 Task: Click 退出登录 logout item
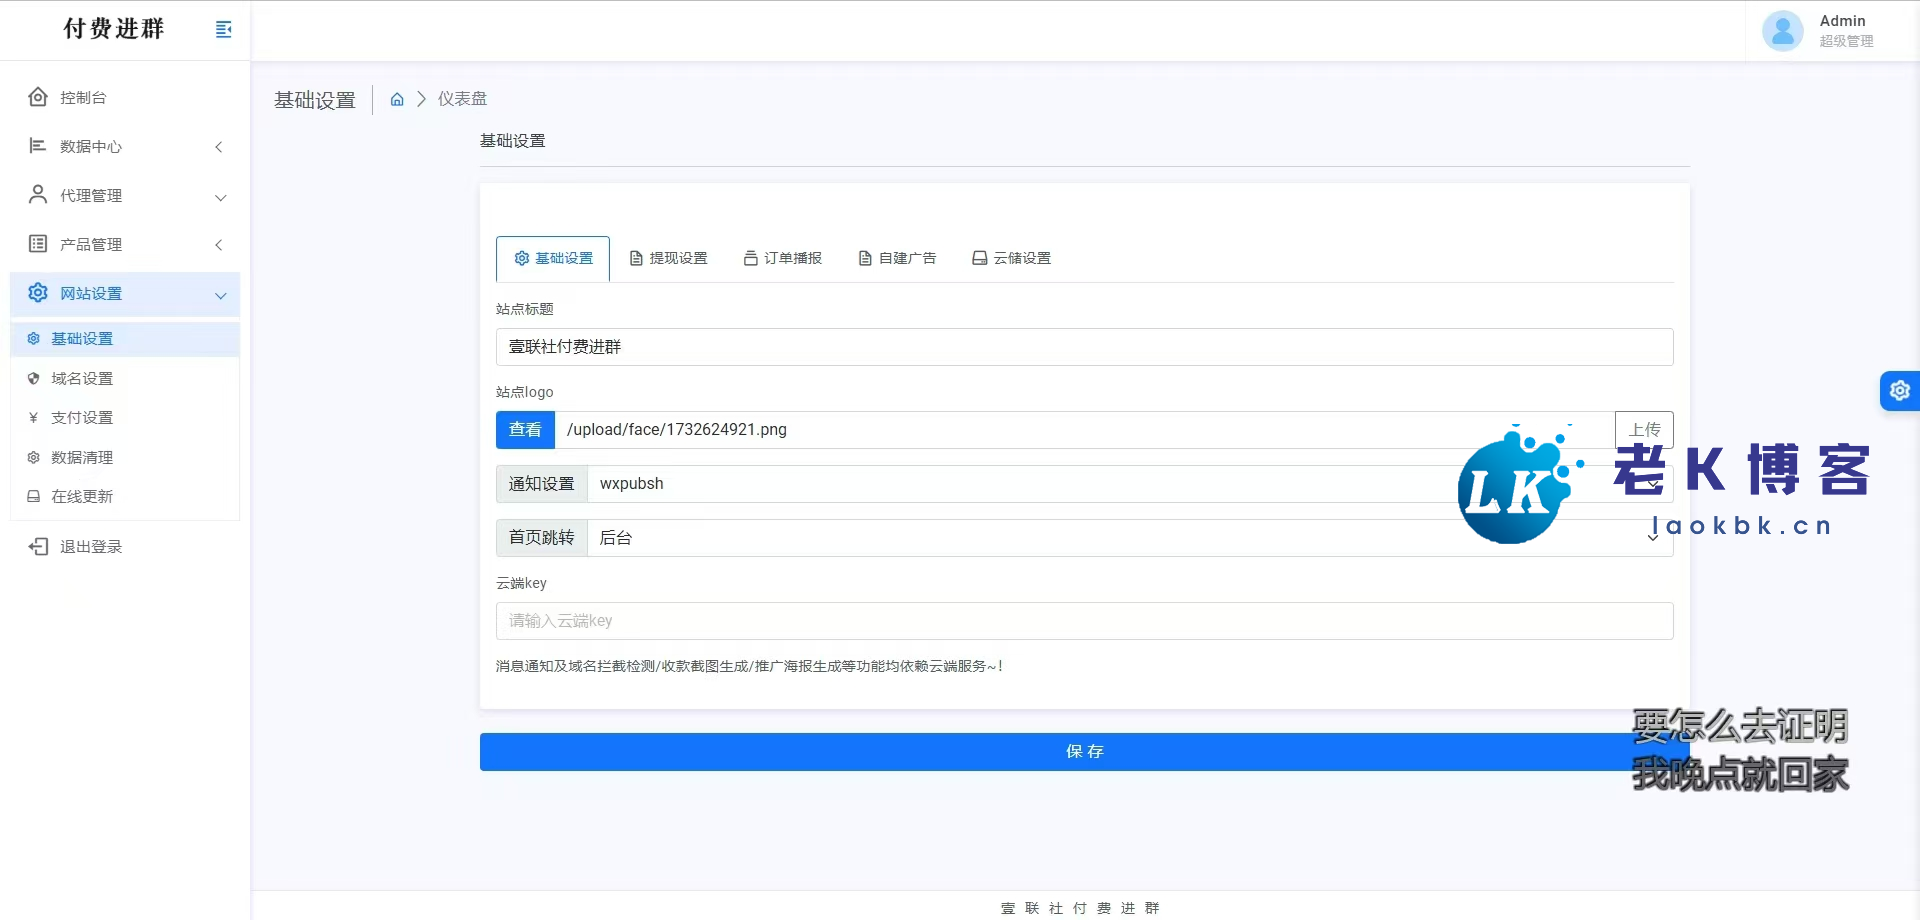click(90, 547)
